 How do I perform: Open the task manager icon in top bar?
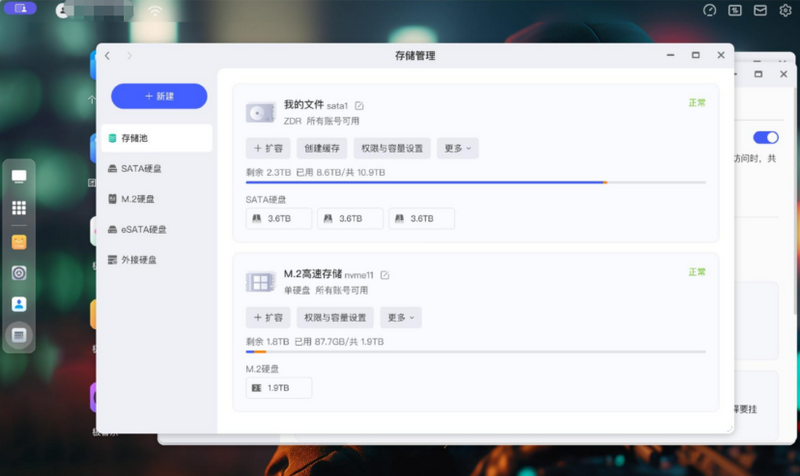click(x=735, y=10)
